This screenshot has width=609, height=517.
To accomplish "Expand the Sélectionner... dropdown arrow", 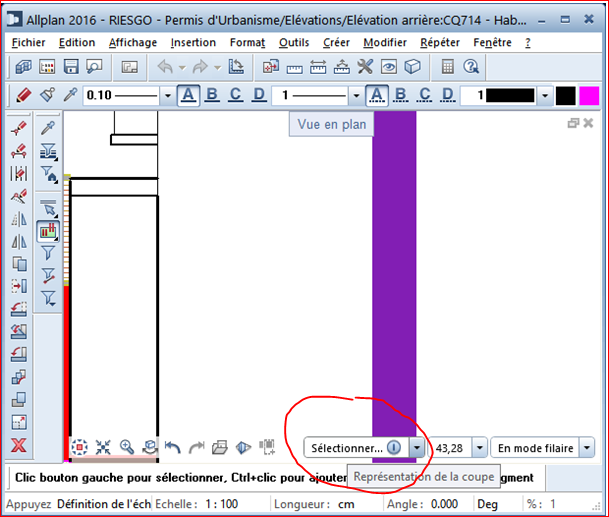I will click(x=417, y=448).
